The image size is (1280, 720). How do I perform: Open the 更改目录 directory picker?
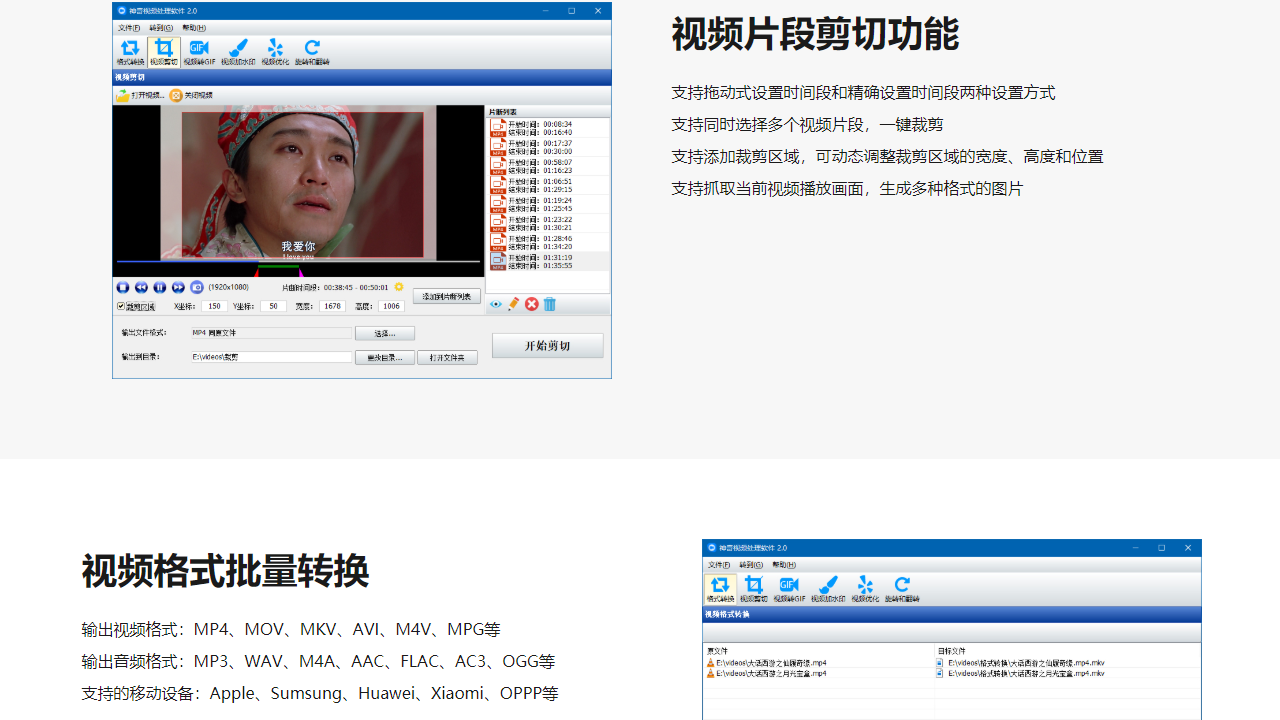pyautogui.click(x=385, y=357)
